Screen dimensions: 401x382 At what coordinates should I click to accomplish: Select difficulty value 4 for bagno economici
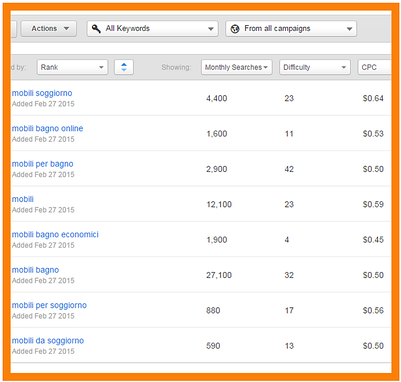tap(287, 240)
